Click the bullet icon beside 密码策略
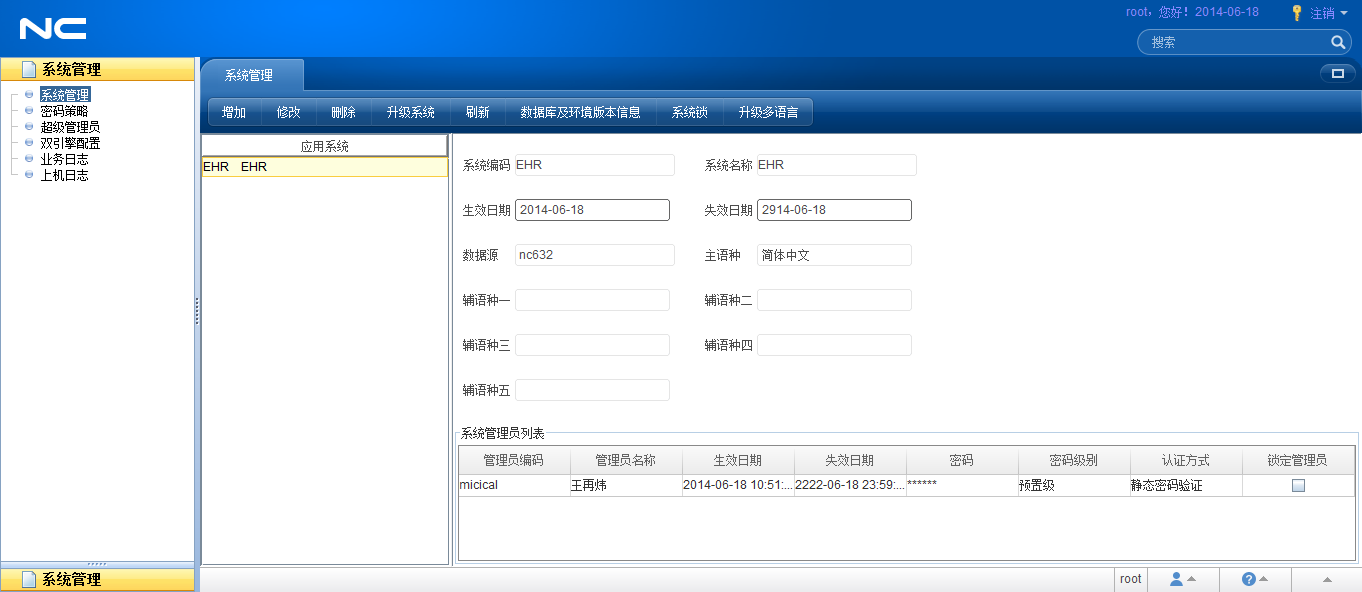Image resolution: width=1362 pixels, height=592 pixels. 29,111
